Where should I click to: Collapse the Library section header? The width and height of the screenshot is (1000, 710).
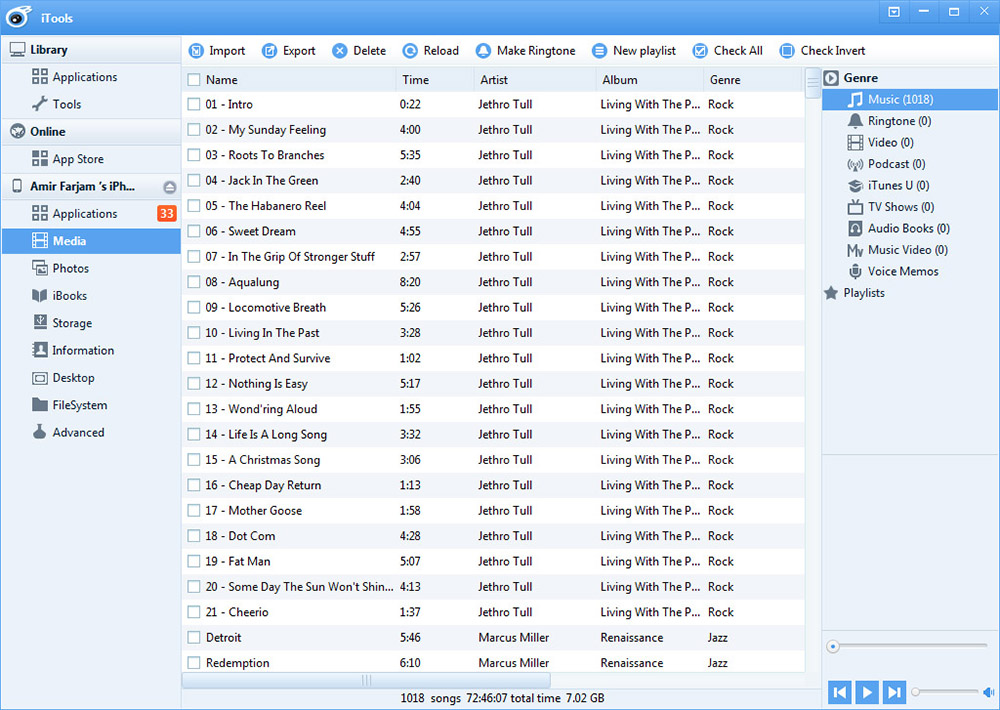(91, 50)
